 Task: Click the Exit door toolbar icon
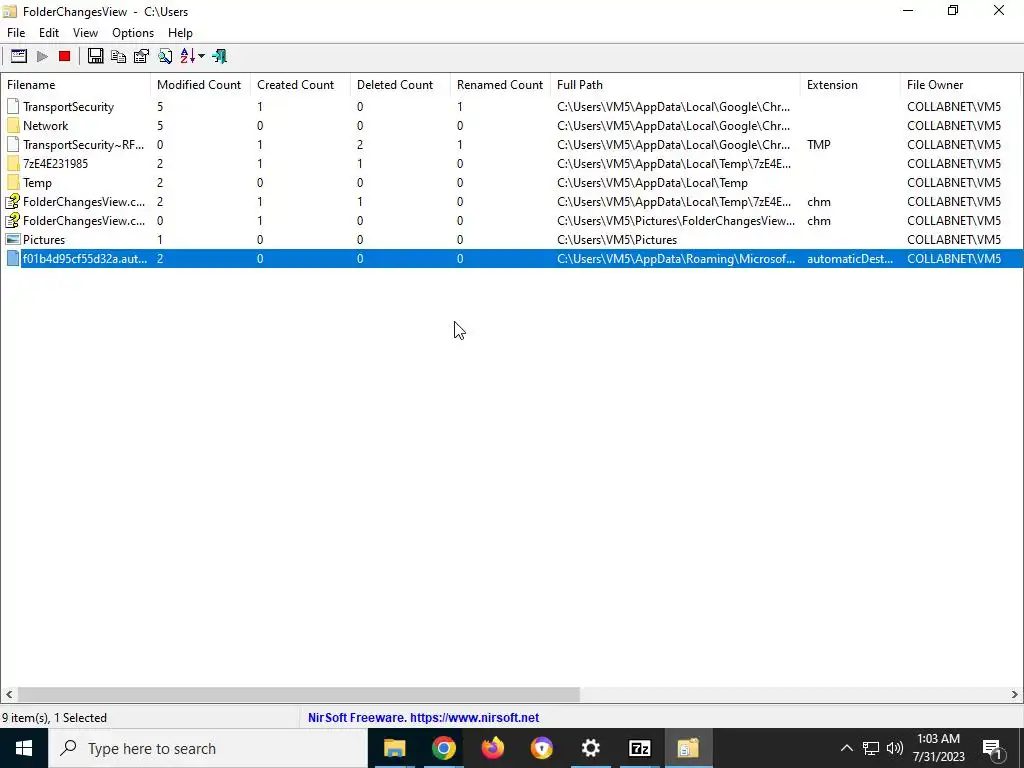pyautogui.click(x=219, y=56)
